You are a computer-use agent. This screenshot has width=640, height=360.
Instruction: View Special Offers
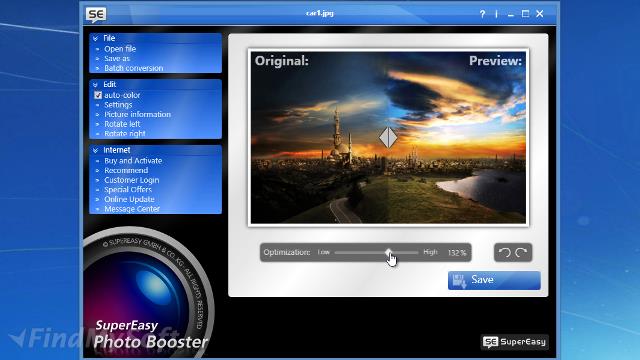coord(128,190)
